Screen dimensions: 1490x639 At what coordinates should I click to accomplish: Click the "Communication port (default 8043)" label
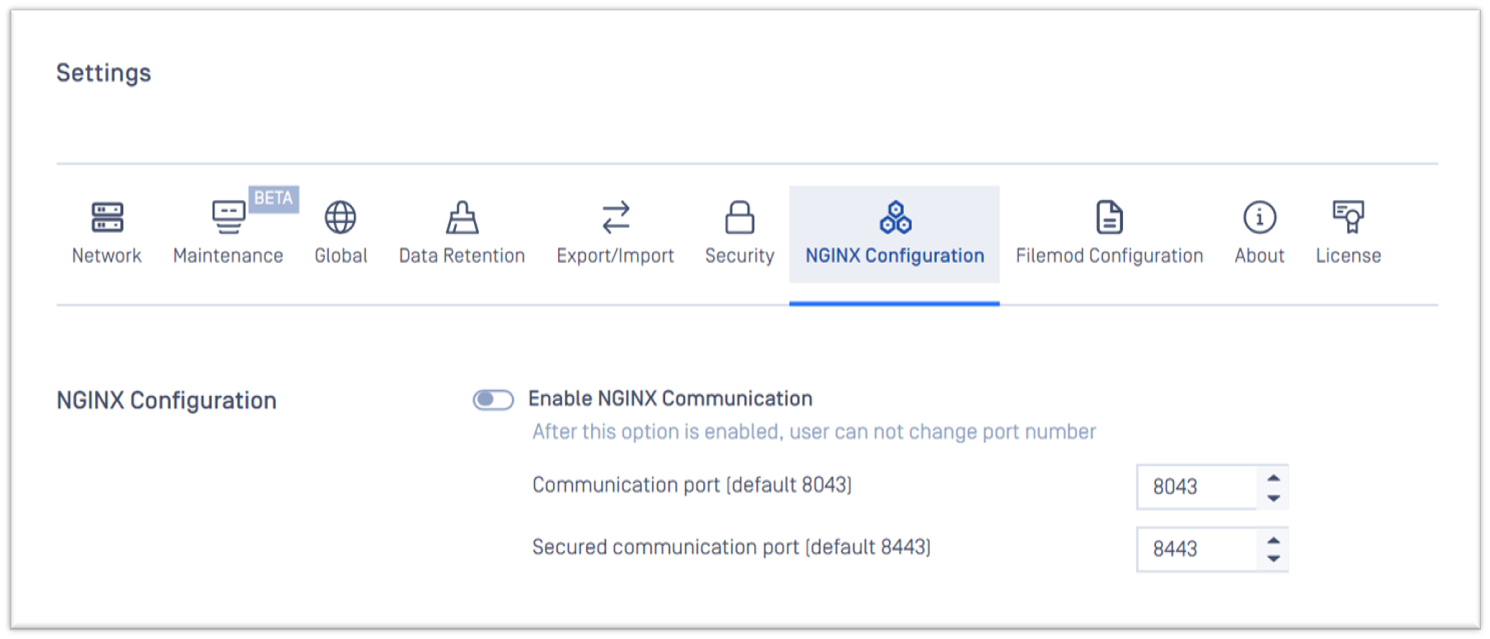(x=692, y=485)
